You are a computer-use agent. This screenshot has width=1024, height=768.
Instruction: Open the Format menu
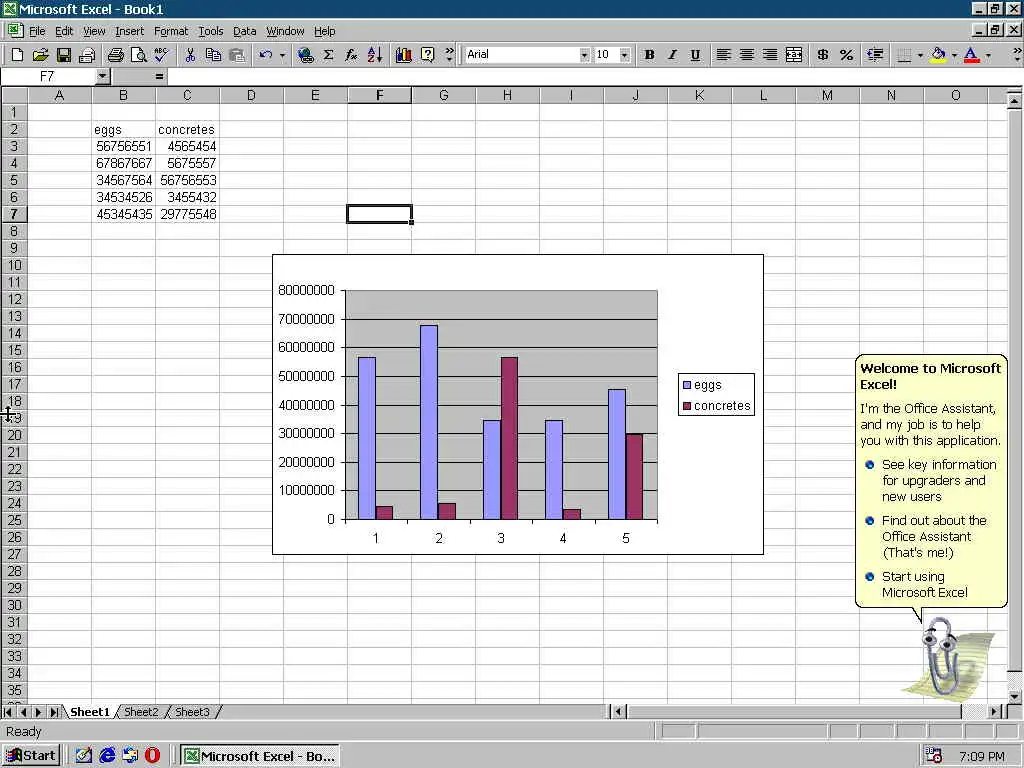pos(171,31)
